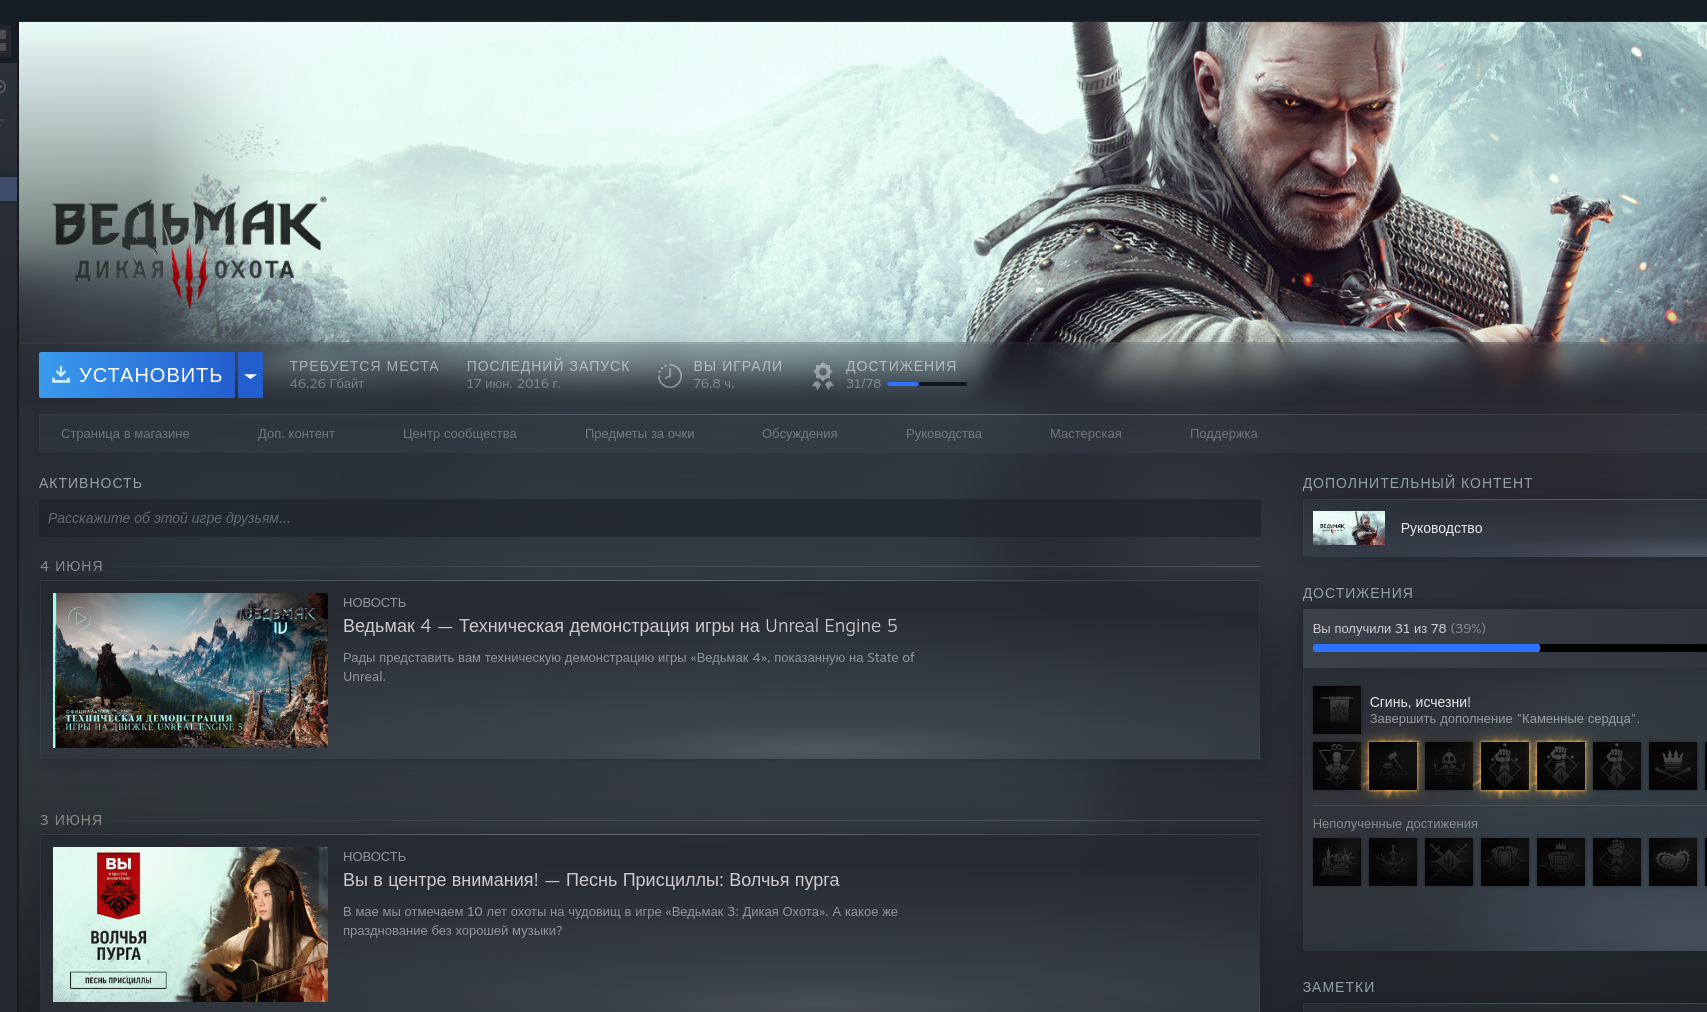
Task: Select the skull with infinity symbol achievement icon
Action: (x=1337, y=766)
